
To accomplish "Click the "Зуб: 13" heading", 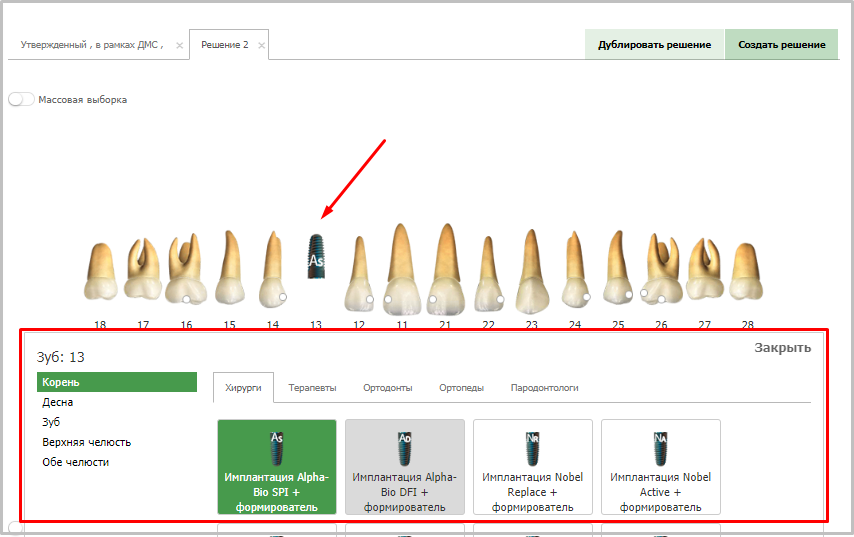I will (60, 357).
